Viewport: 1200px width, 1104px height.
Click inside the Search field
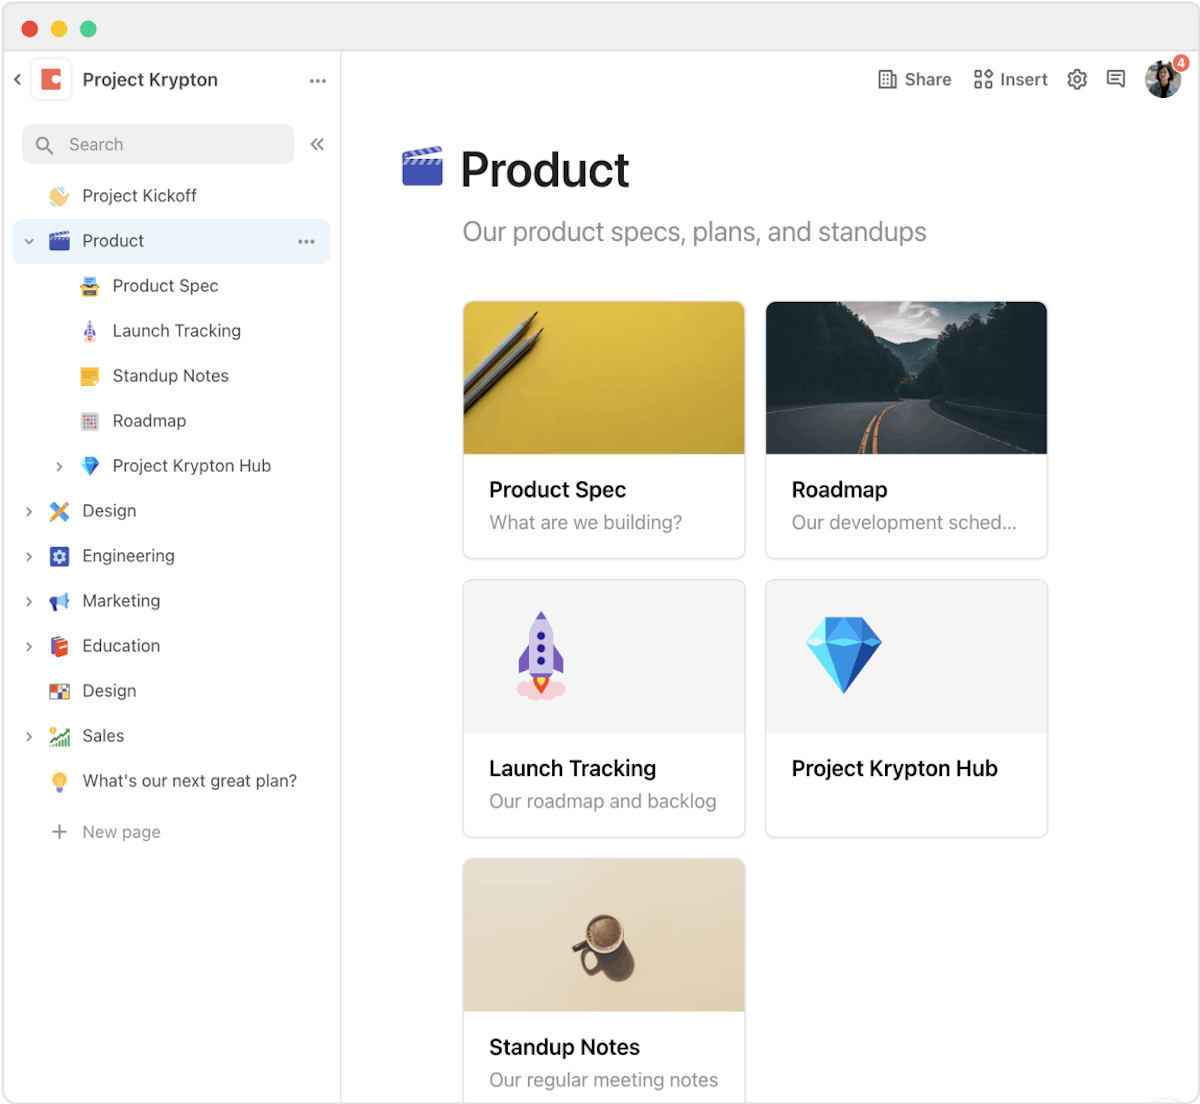point(157,144)
